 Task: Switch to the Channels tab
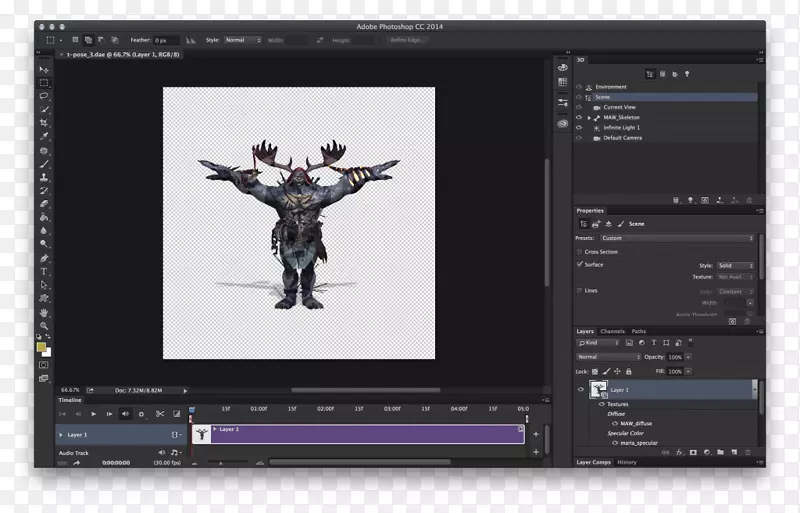click(x=612, y=331)
